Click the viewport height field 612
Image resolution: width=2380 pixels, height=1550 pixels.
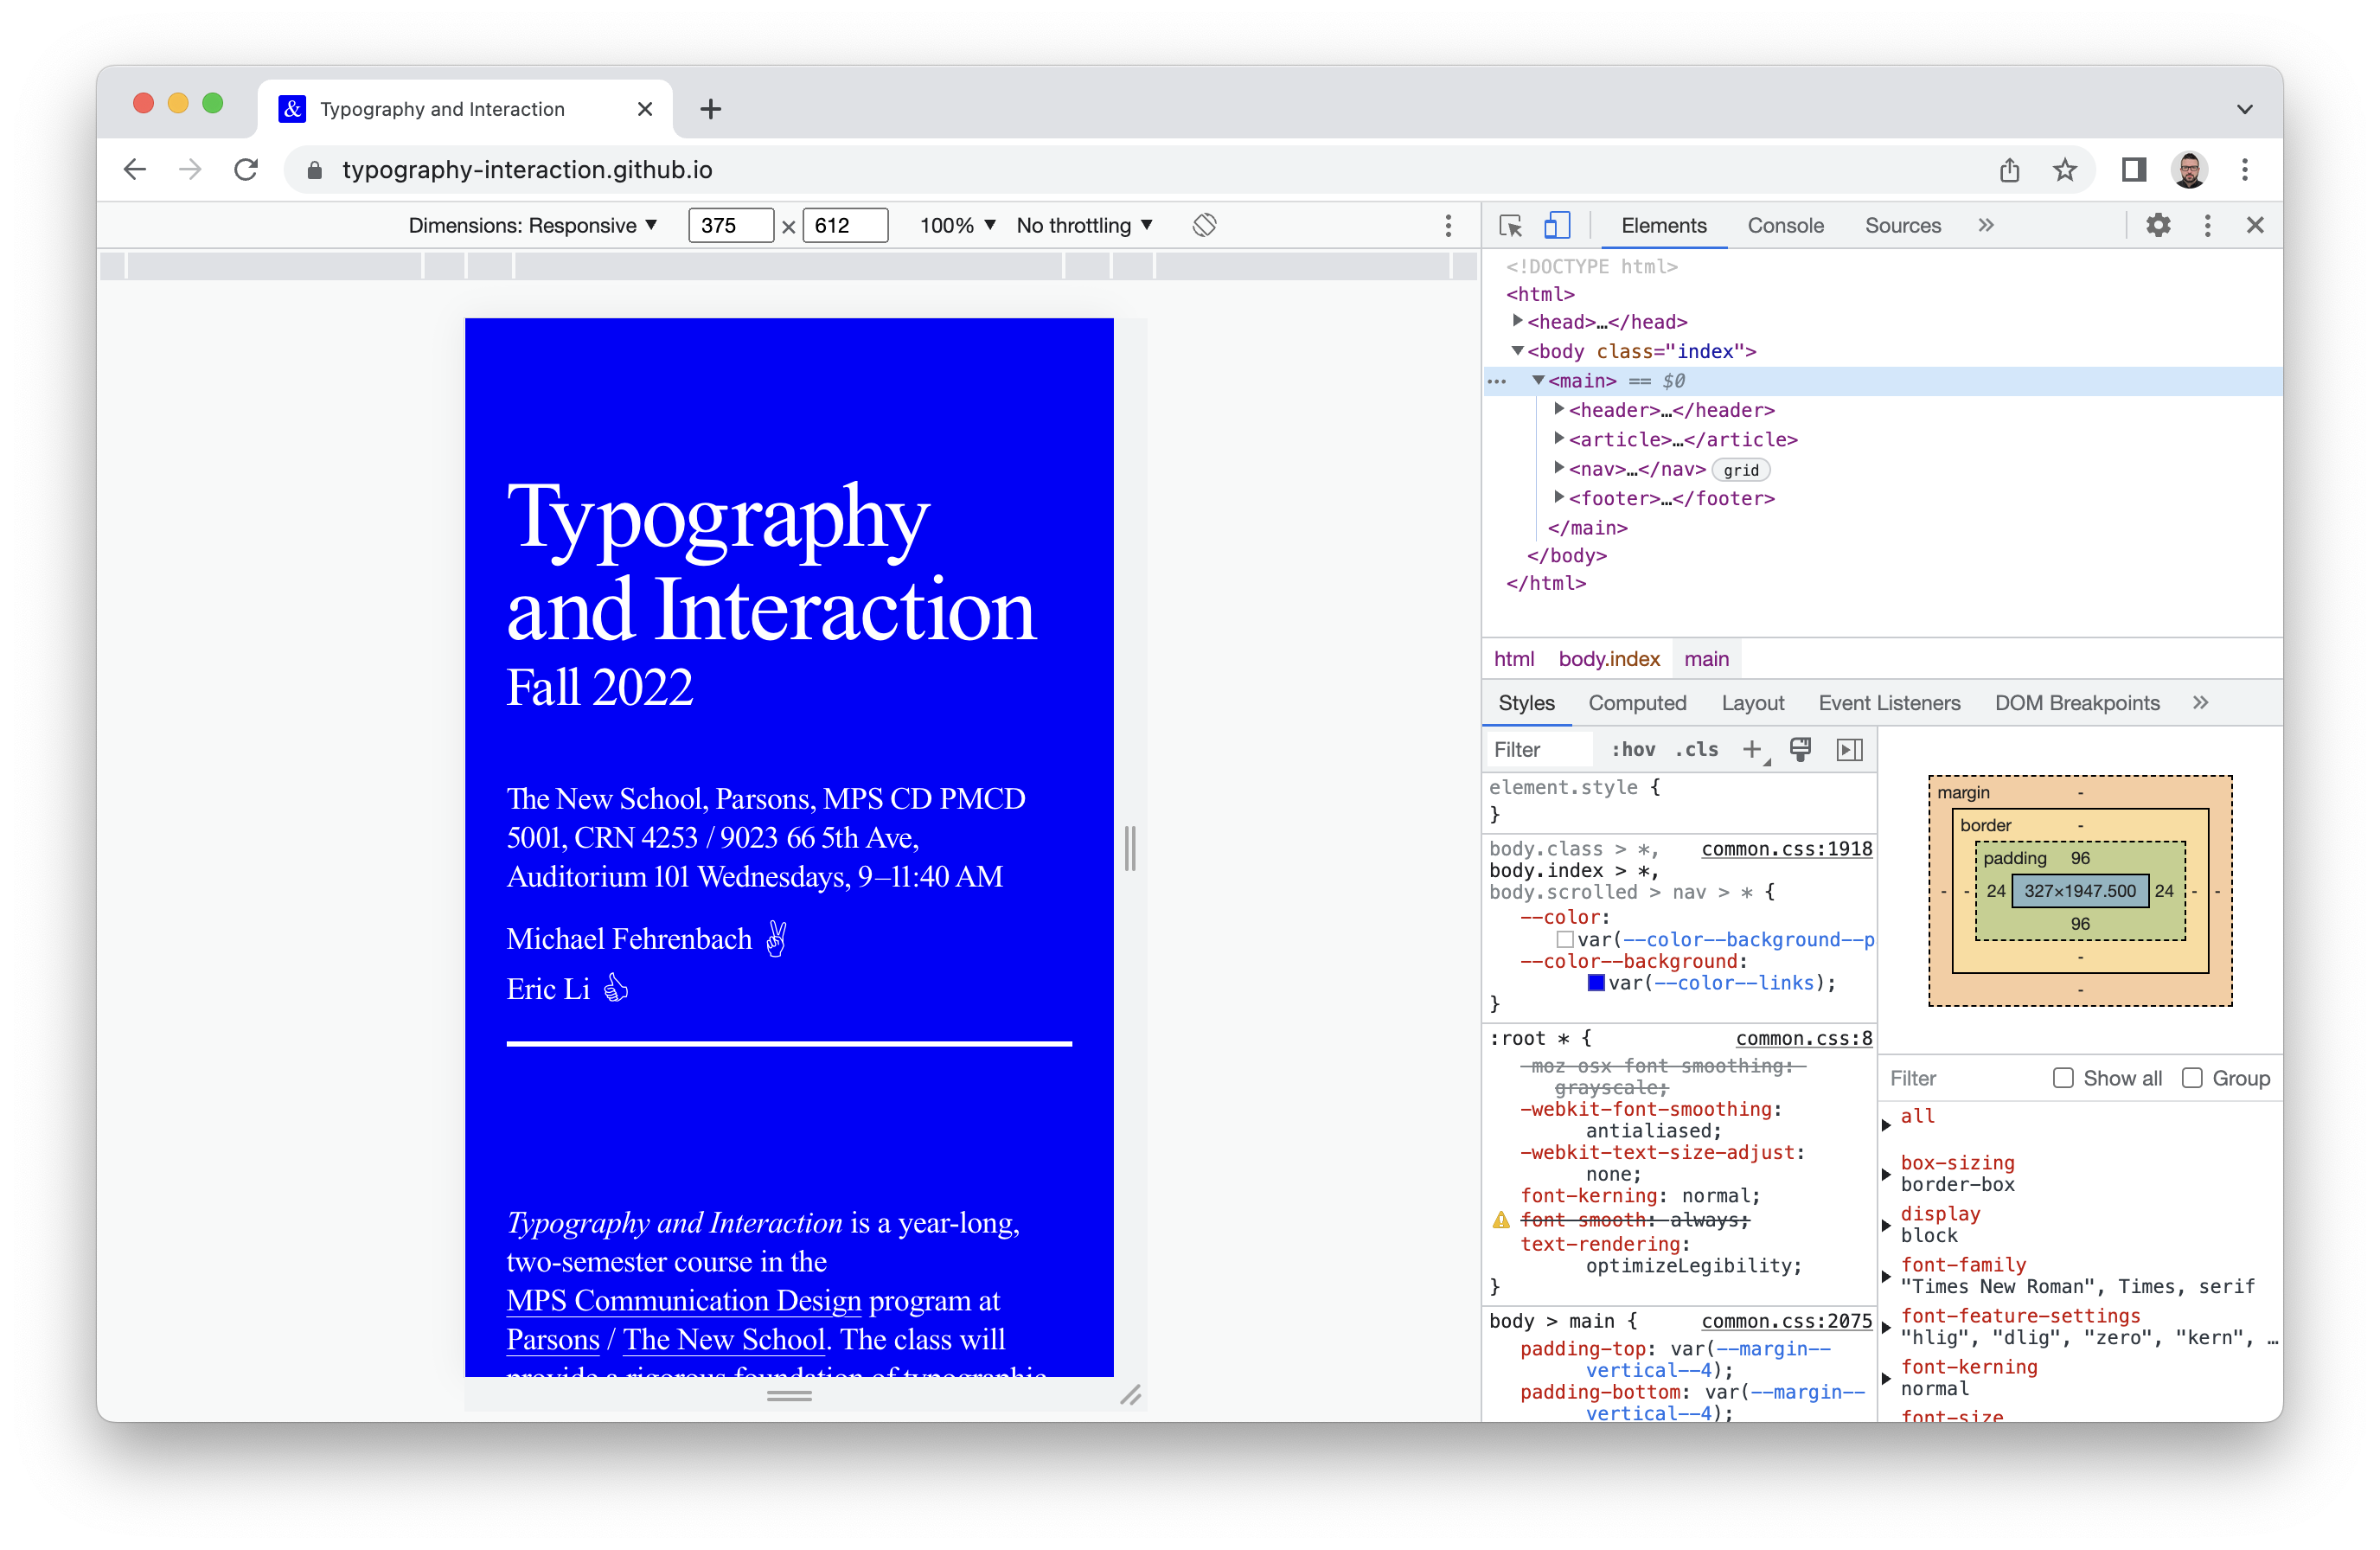[845, 225]
